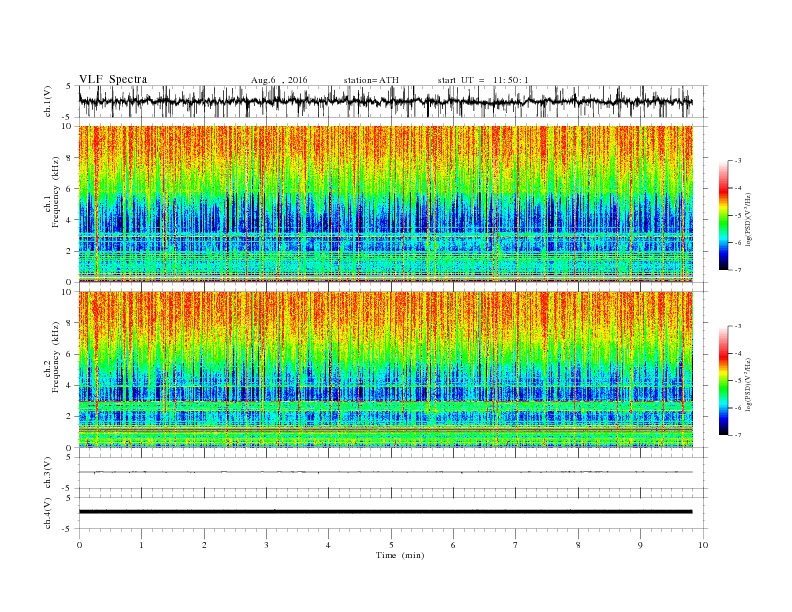Click time axis tick label "1"
This screenshot has width=792, height=612.
pyautogui.click(x=141, y=545)
